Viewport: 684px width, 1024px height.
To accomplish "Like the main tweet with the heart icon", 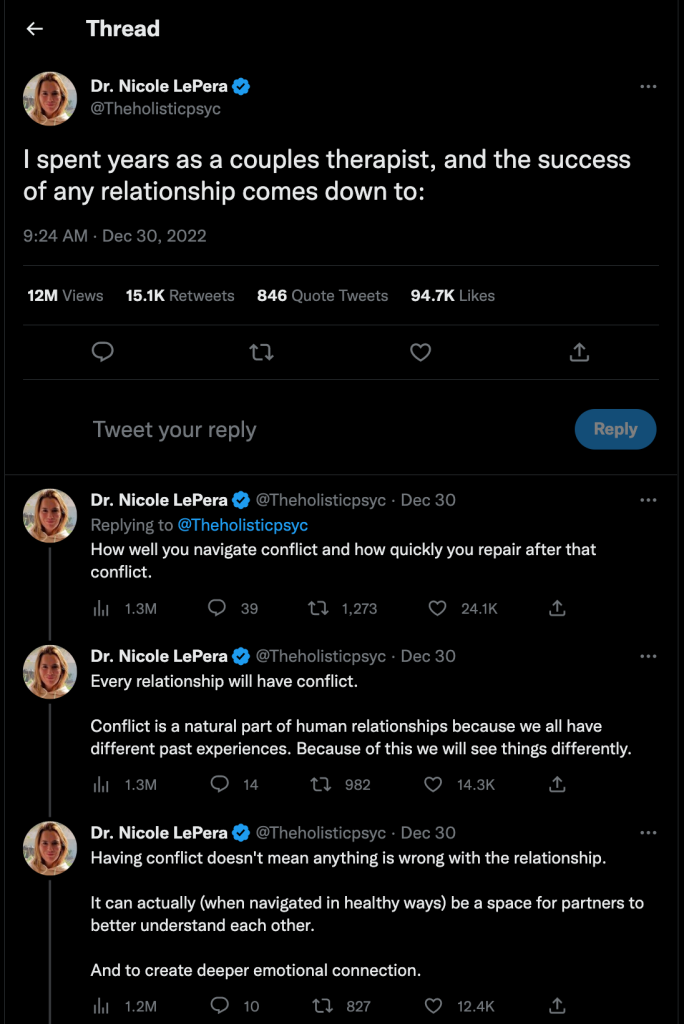I will [x=421, y=352].
